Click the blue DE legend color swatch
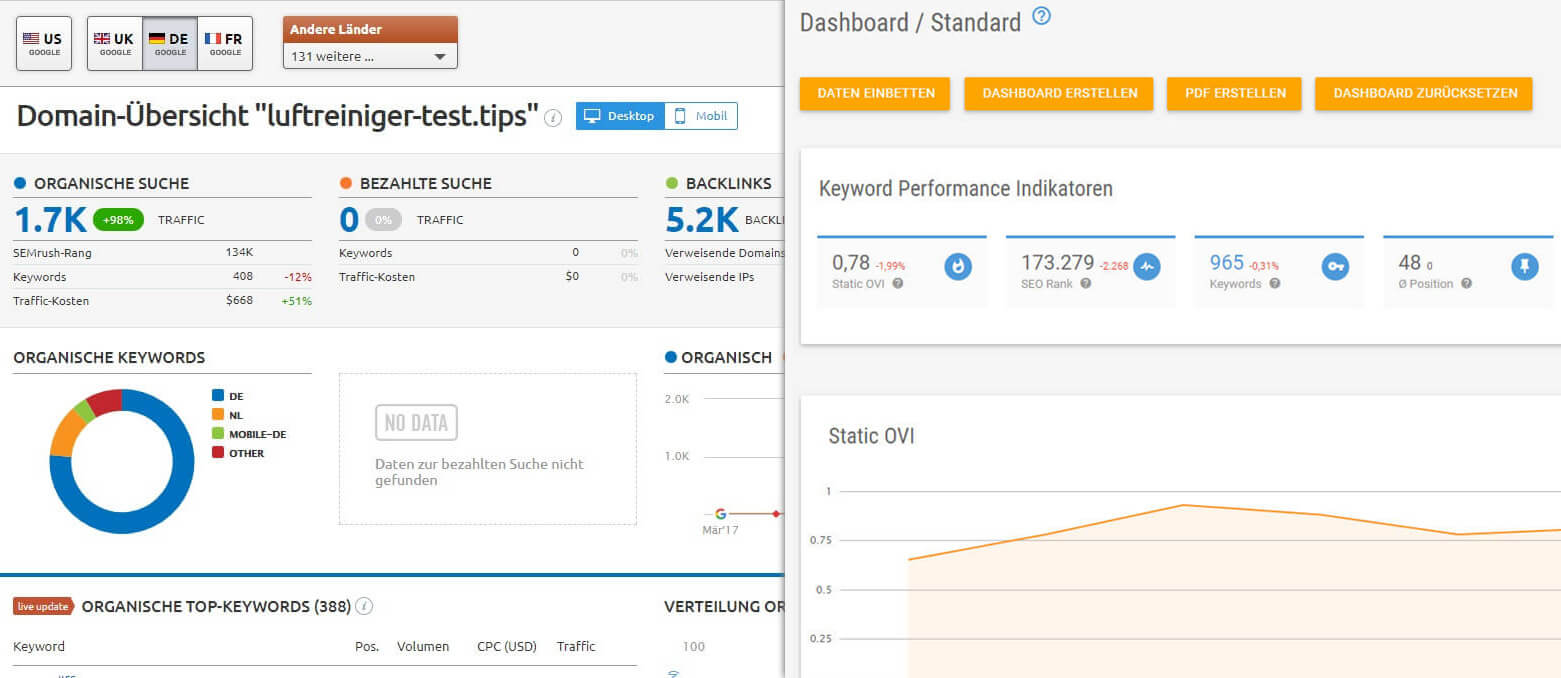 pyautogui.click(x=217, y=396)
